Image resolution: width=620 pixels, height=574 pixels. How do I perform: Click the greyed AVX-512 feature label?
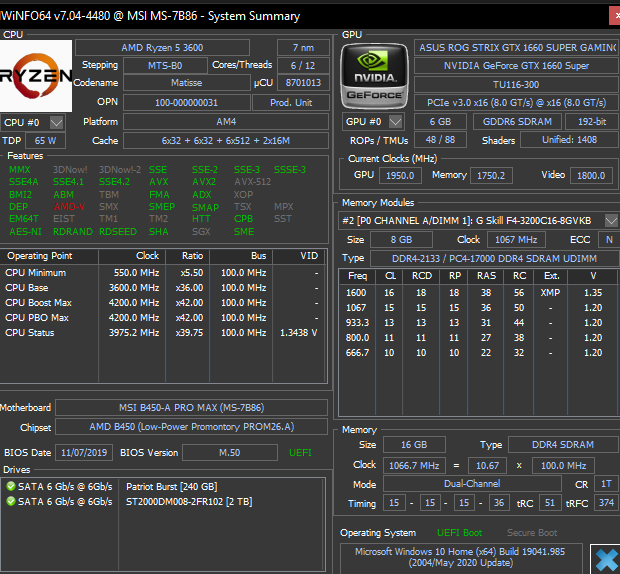tap(253, 182)
